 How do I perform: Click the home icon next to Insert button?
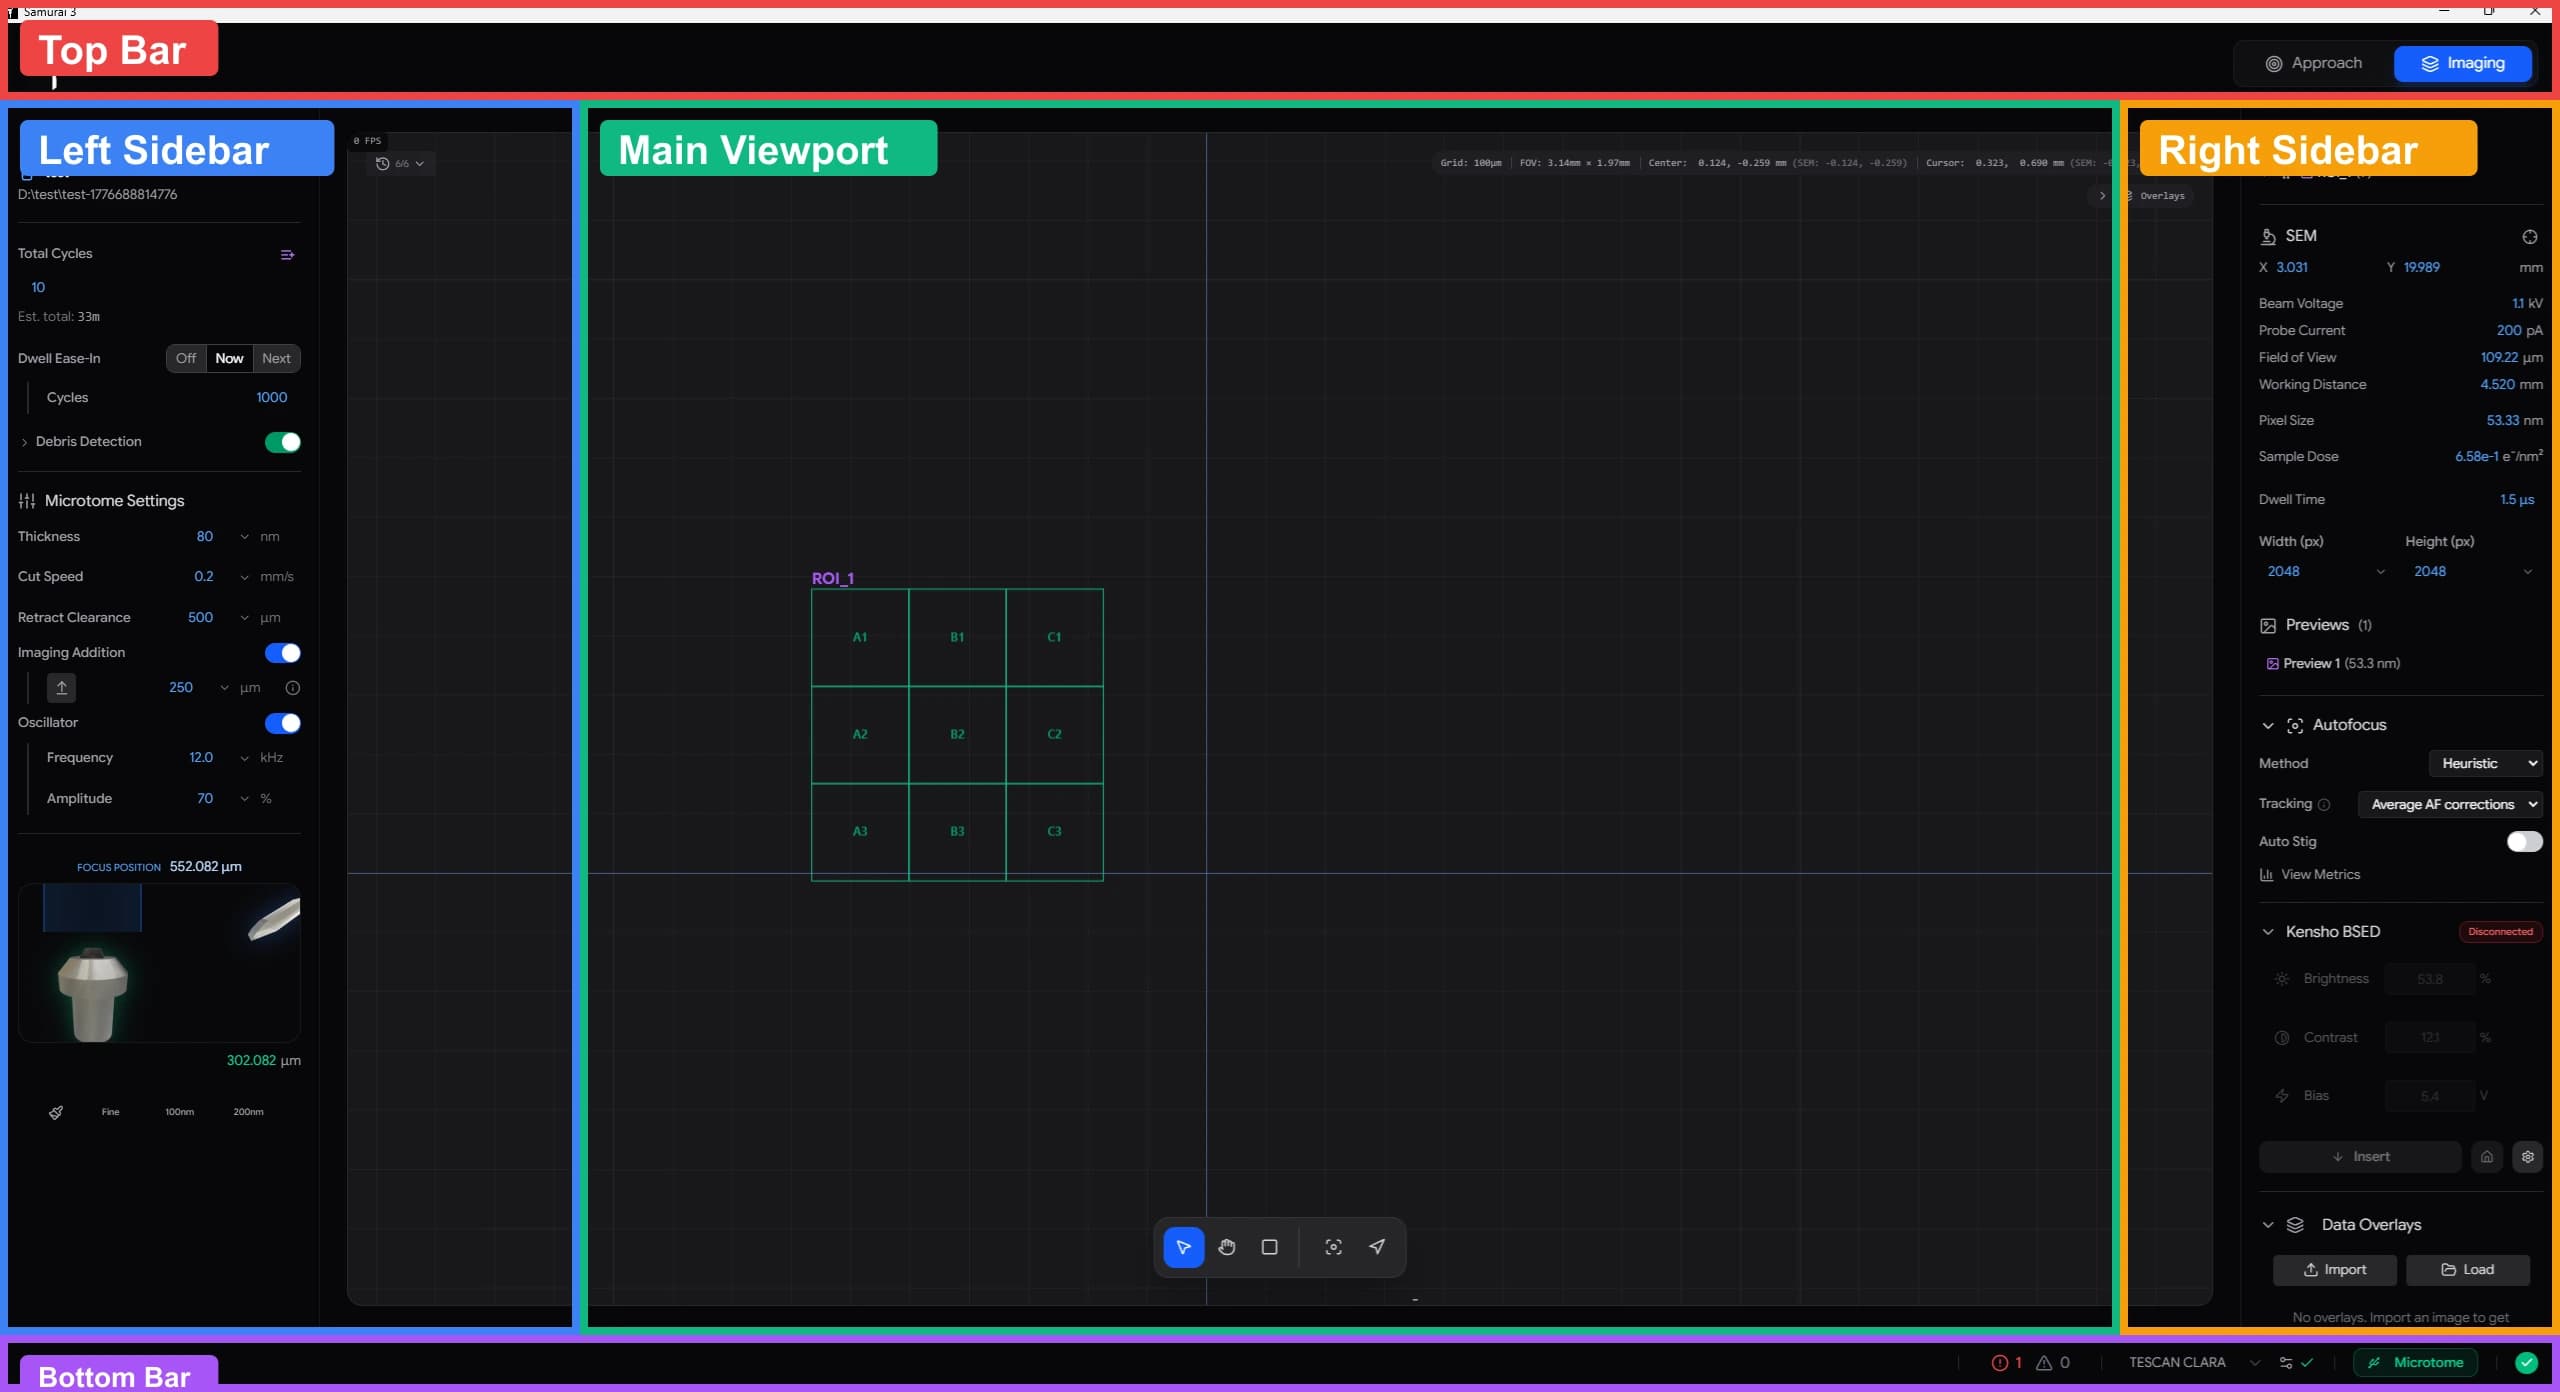click(2487, 1157)
